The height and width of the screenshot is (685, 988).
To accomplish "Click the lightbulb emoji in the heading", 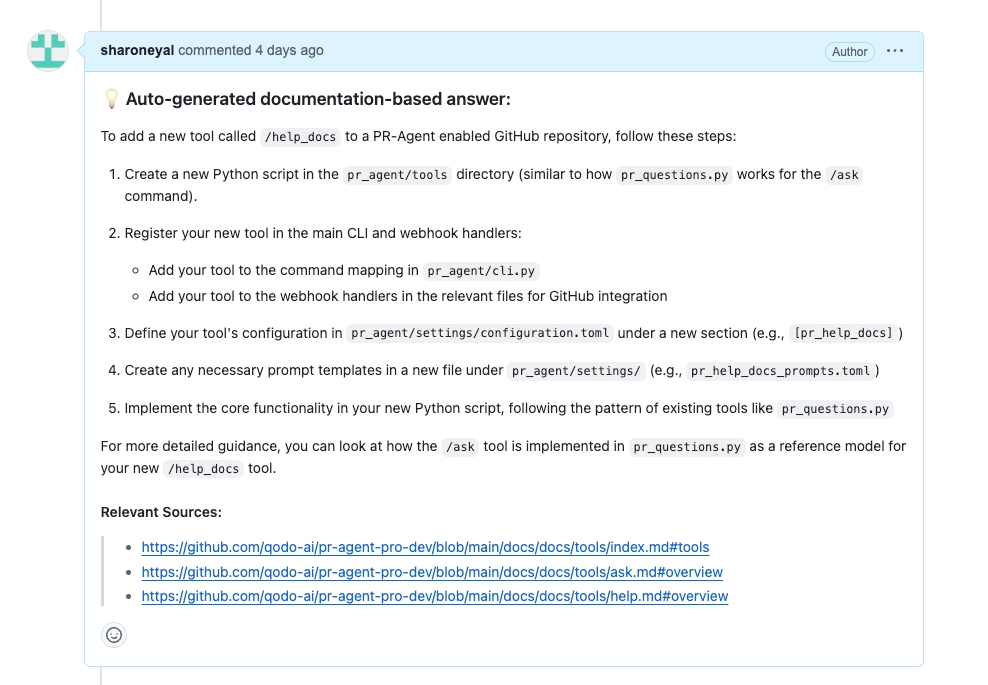I will pyautogui.click(x=111, y=99).
